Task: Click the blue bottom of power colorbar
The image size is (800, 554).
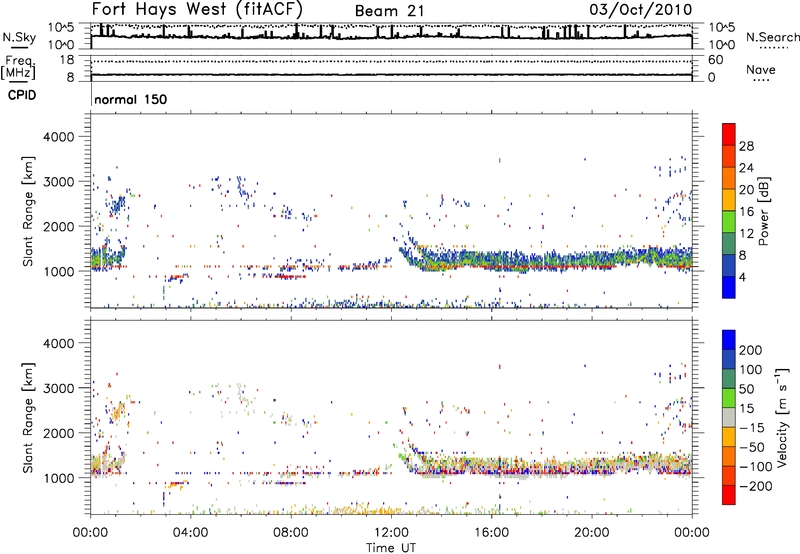Action: pos(729,287)
